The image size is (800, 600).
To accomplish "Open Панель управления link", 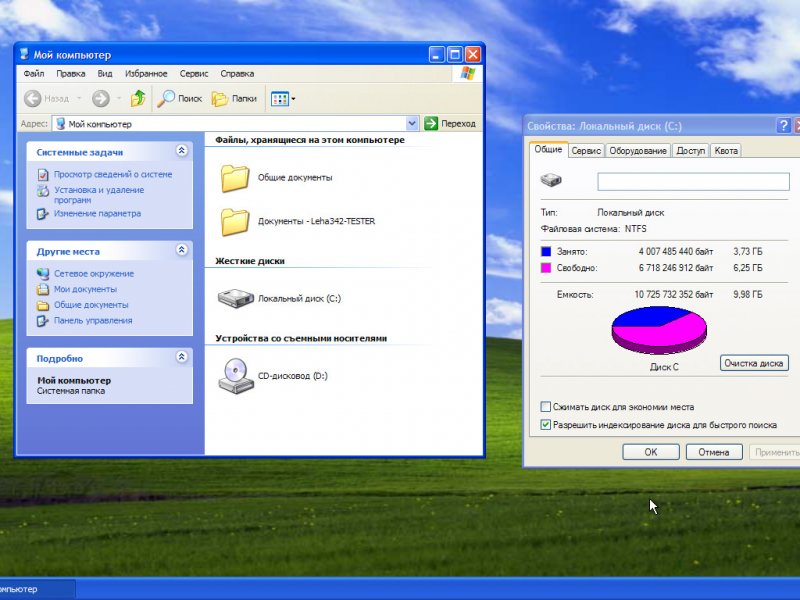I will (x=93, y=320).
